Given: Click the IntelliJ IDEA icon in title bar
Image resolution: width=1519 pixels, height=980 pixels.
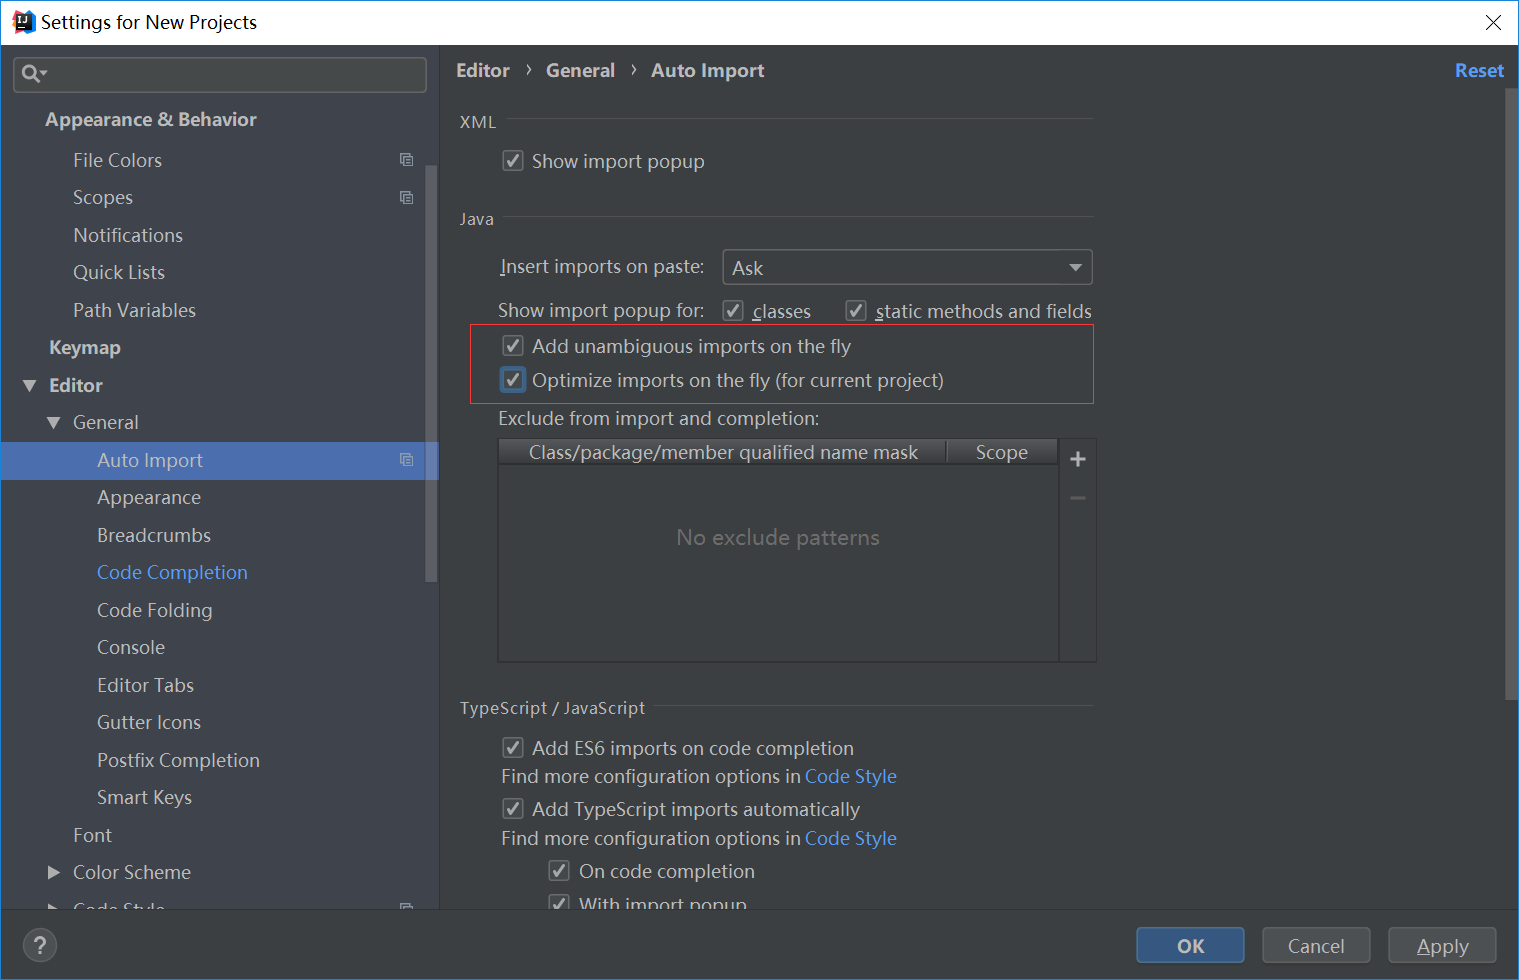Looking at the screenshot, I should pos(23,22).
